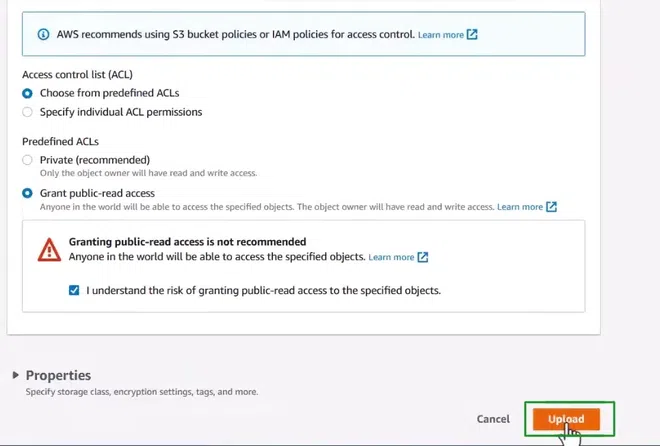This screenshot has height=446, width=660.
Task: Click the red warning triangle icon
Action: [49, 250]
